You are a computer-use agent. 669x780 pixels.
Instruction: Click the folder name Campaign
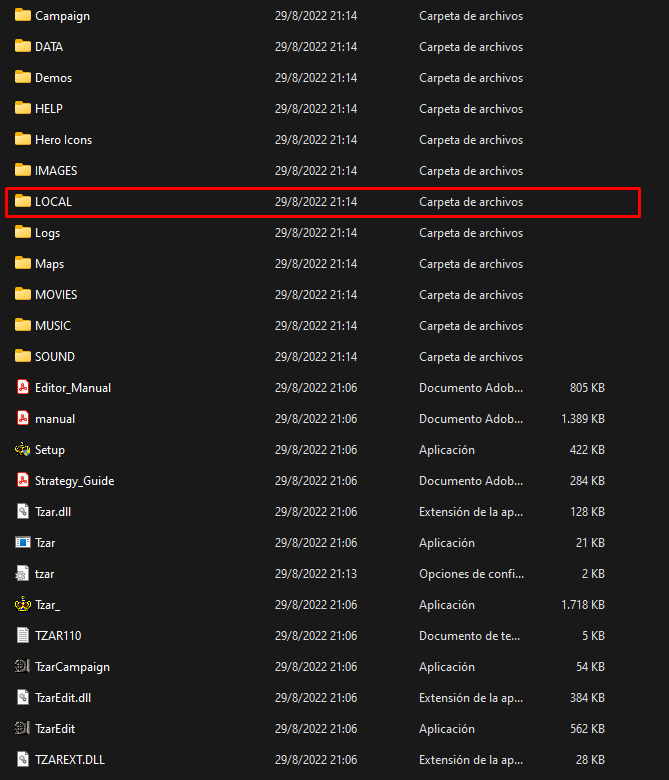pos(63,16)
